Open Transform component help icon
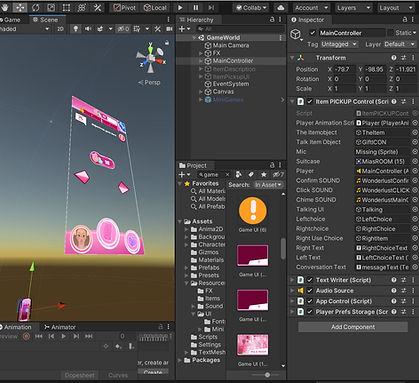419x383 pixels. coord(394,58)
